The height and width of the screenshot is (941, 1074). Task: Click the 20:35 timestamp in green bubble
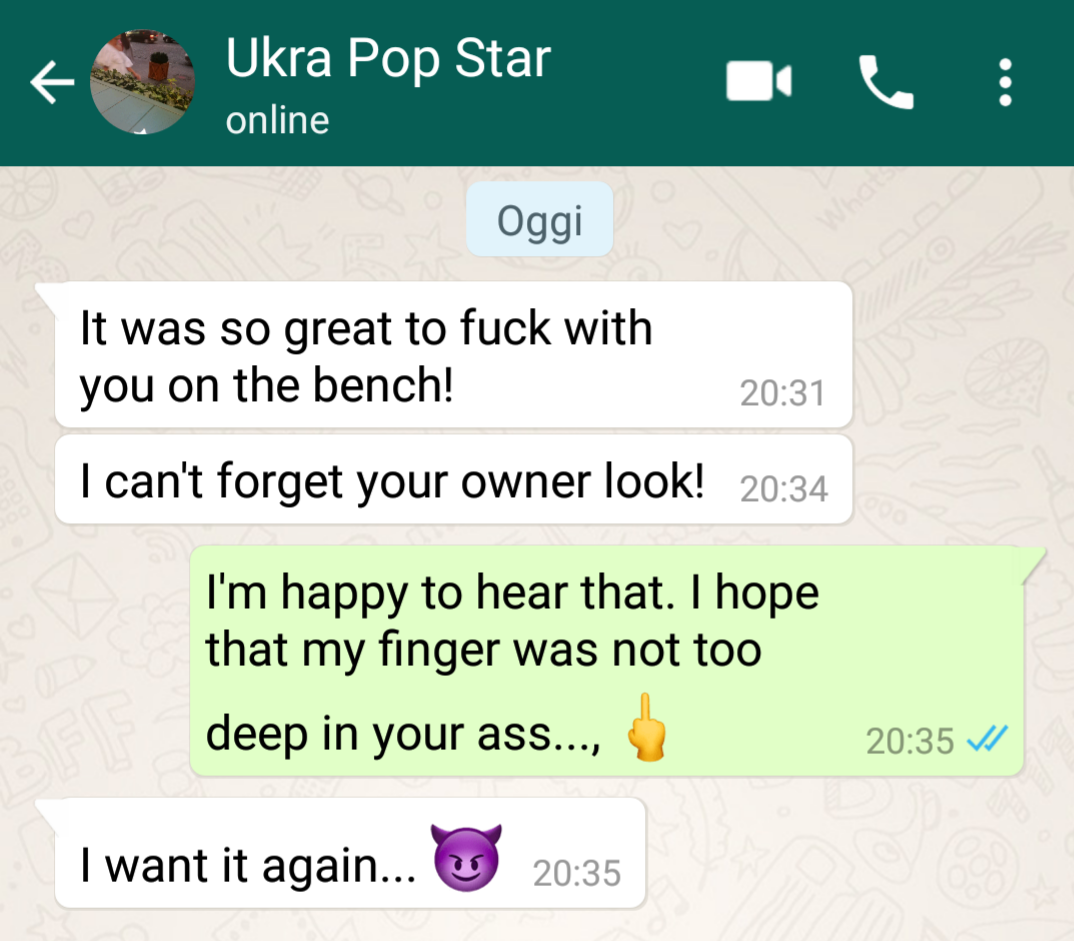coord(910,741)
